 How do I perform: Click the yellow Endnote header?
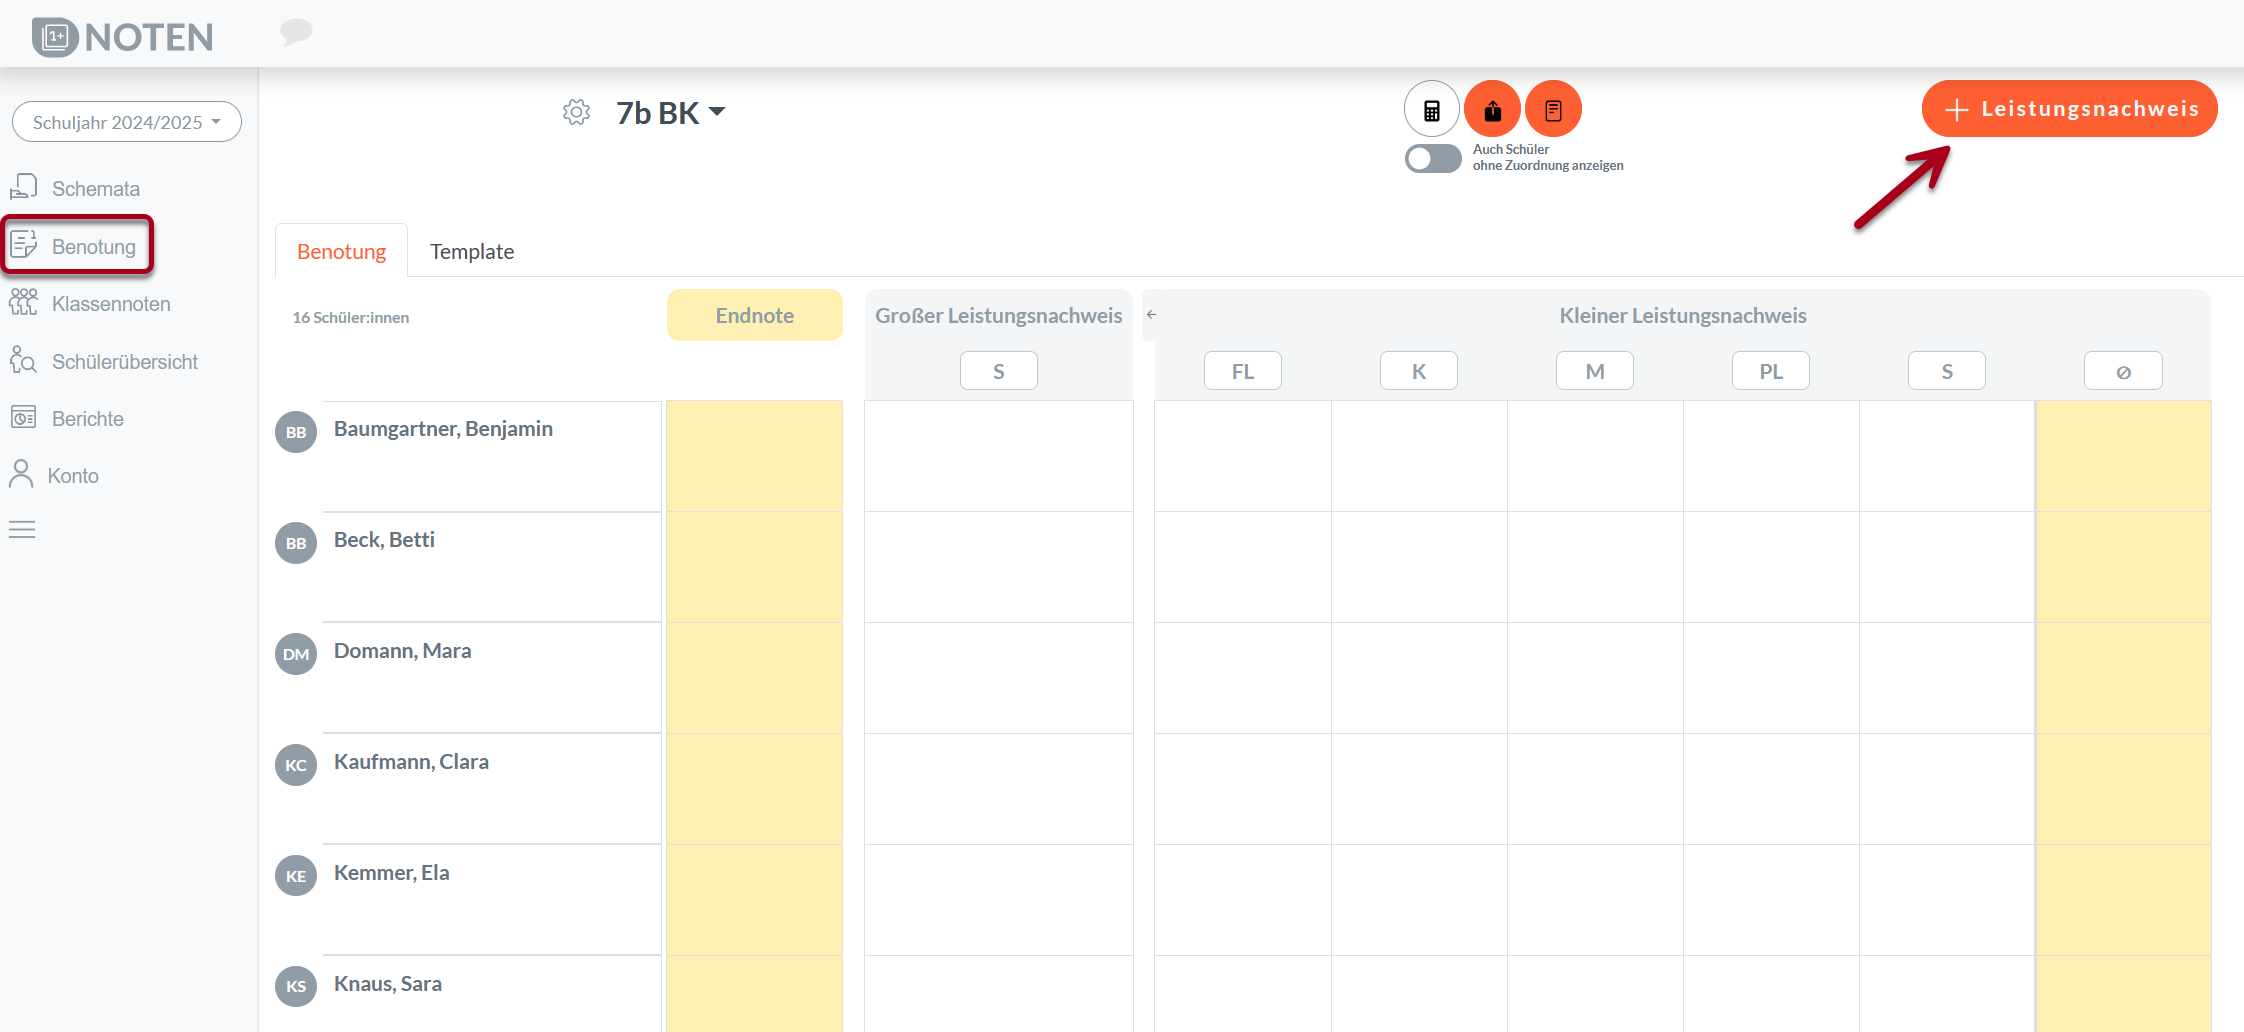[x=754, y=315]
